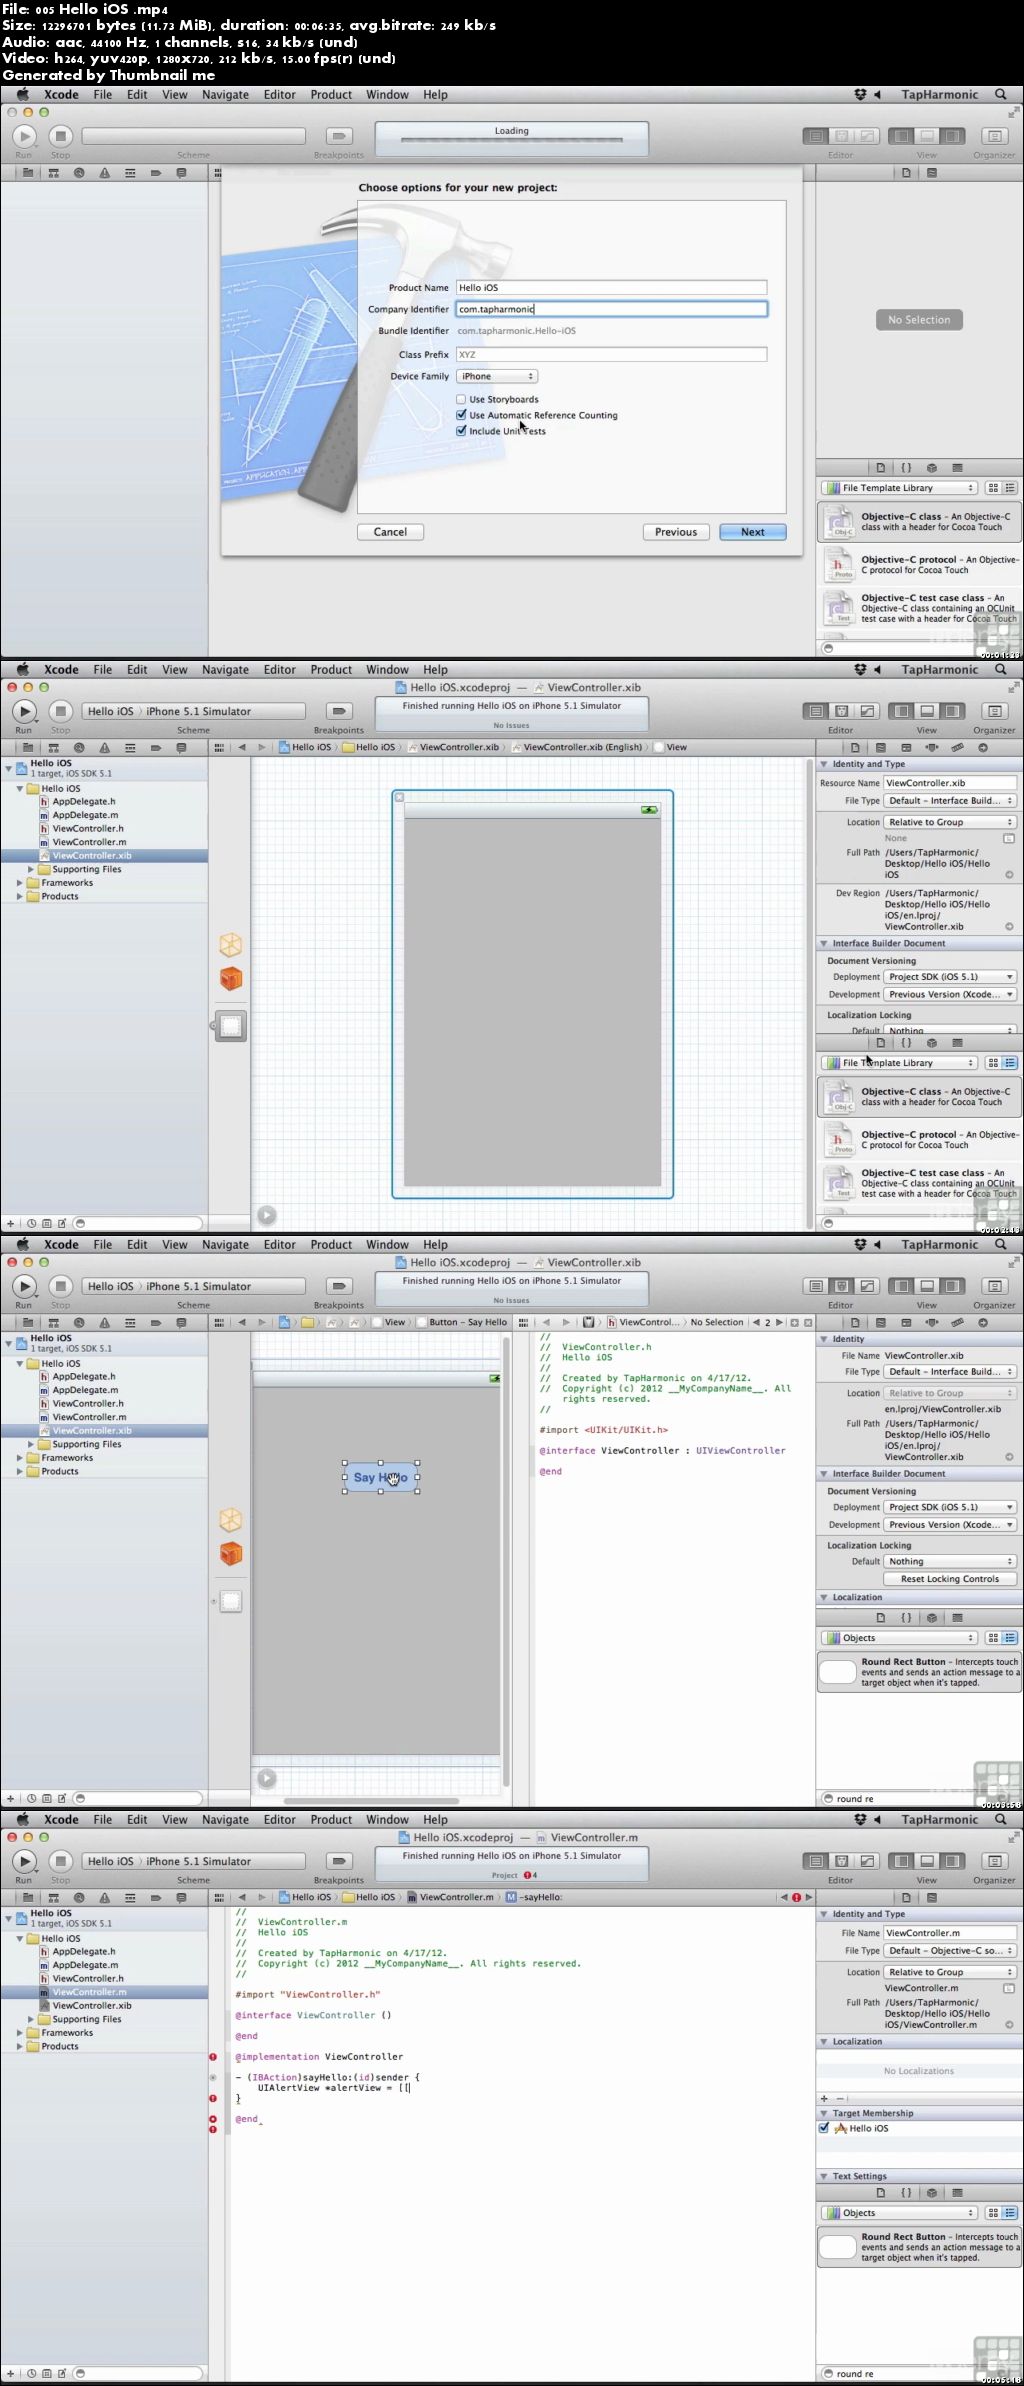This screenshot has width=1024, height=2386.
Task: Open Objects library dropdown in ViewController.m window
Action: pos(899,2213)
